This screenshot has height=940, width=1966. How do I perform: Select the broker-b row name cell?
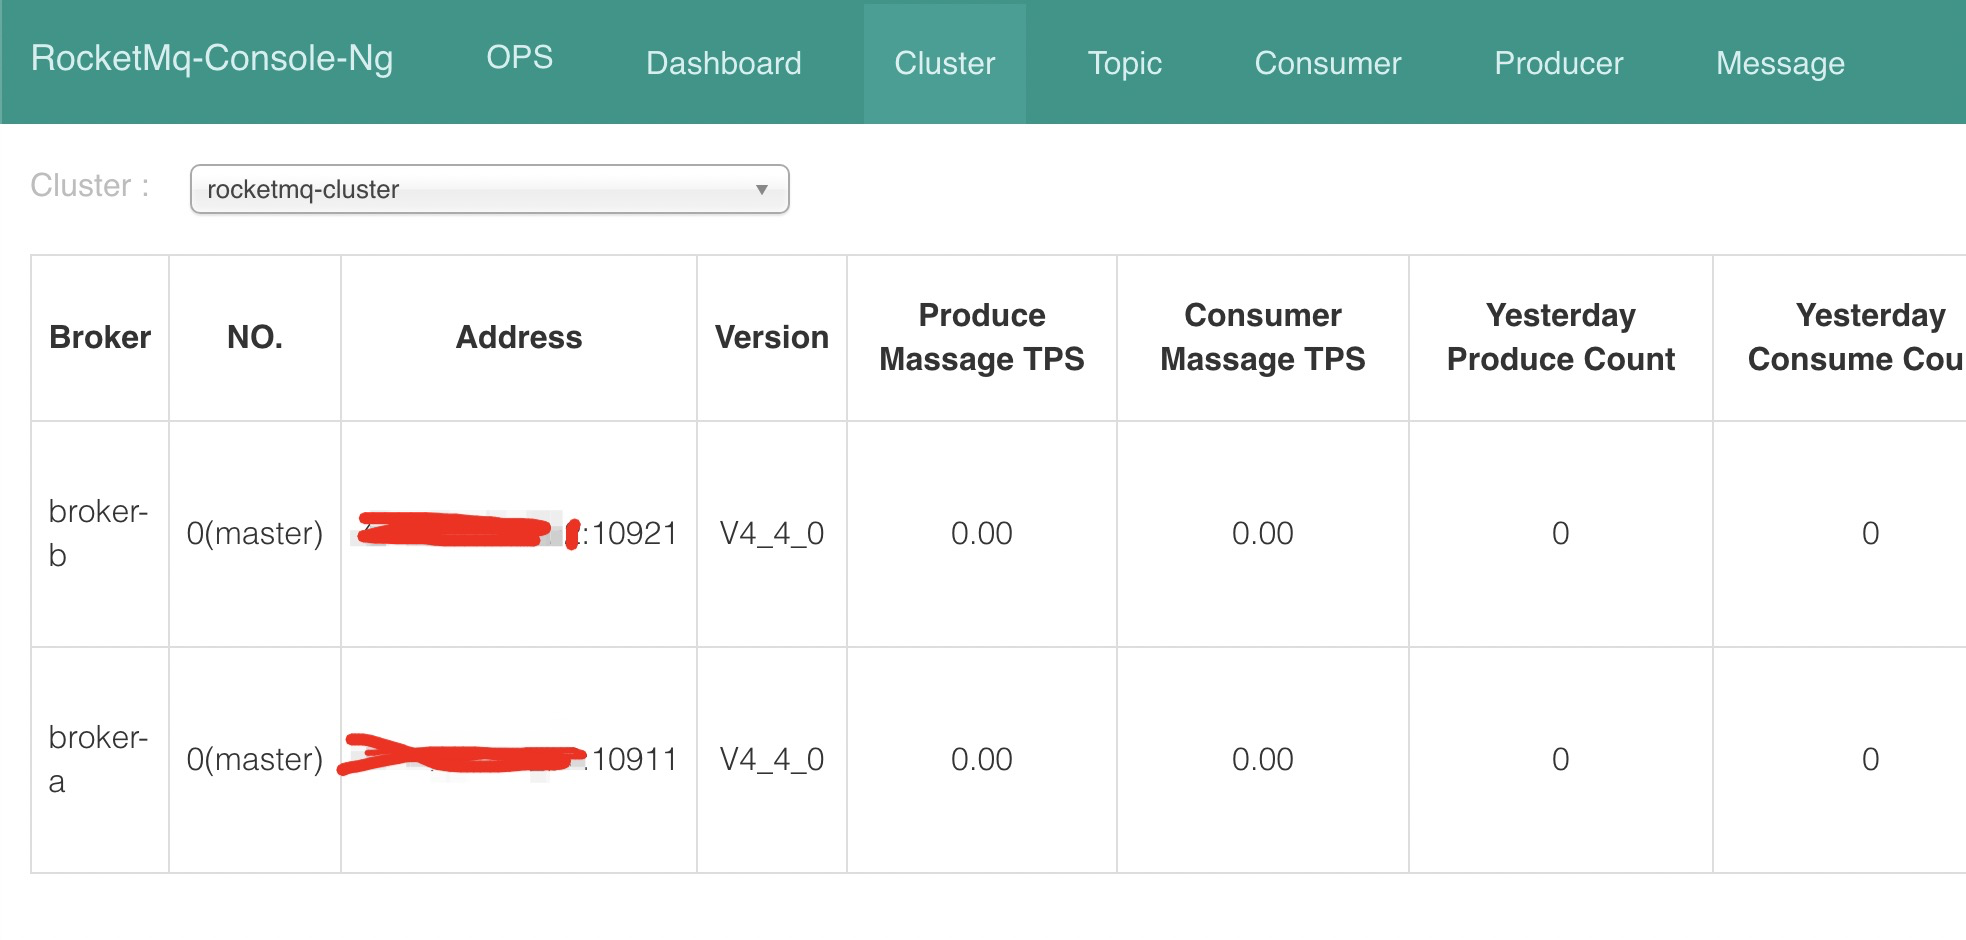(98, 533)
